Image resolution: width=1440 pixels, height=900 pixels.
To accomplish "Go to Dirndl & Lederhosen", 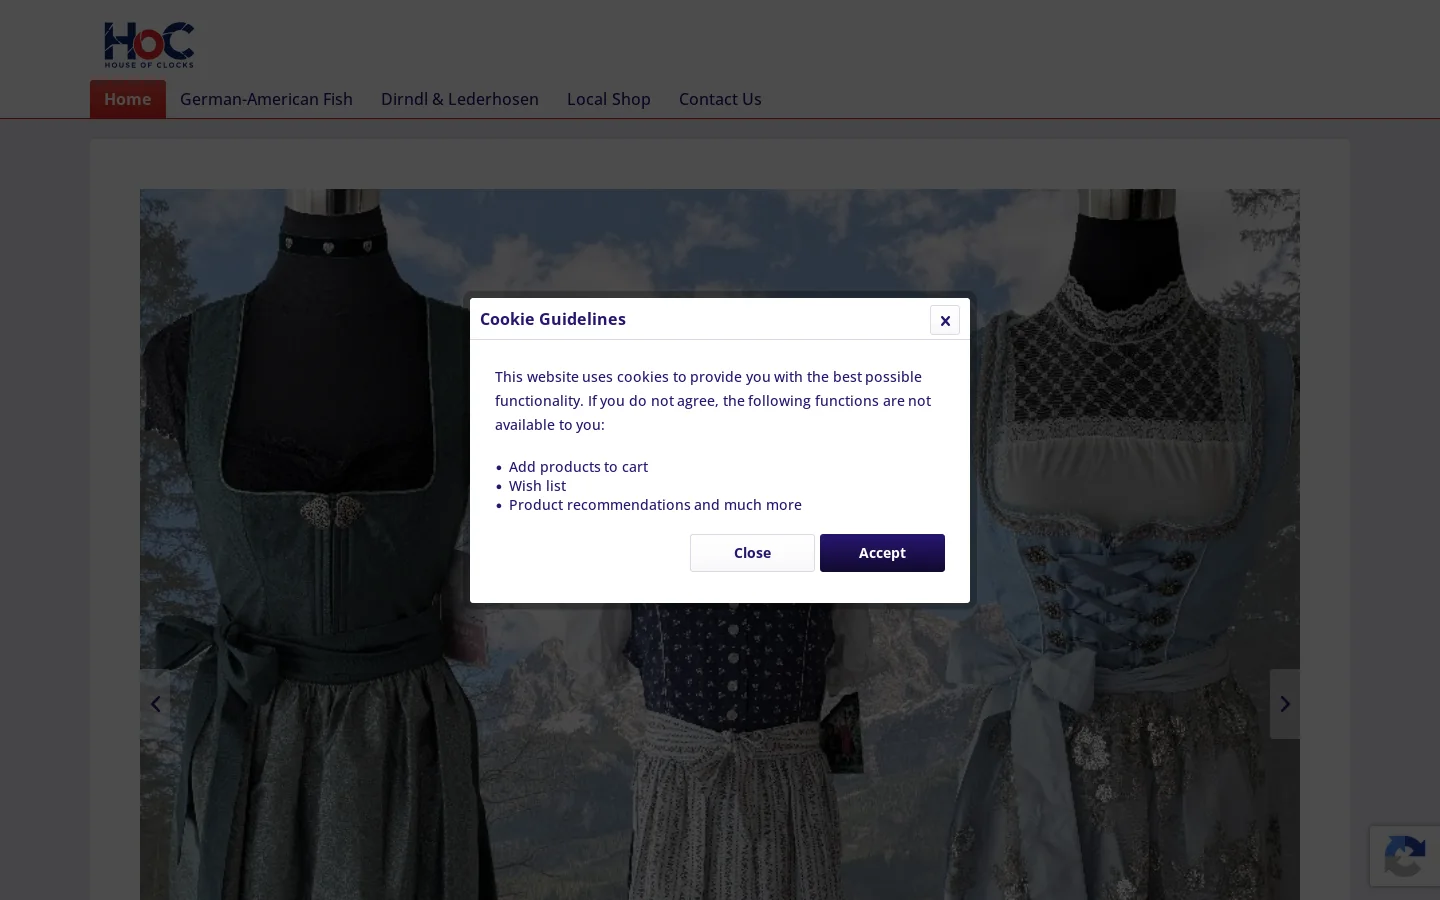I will pyautogui.click(x=460, y=99).
